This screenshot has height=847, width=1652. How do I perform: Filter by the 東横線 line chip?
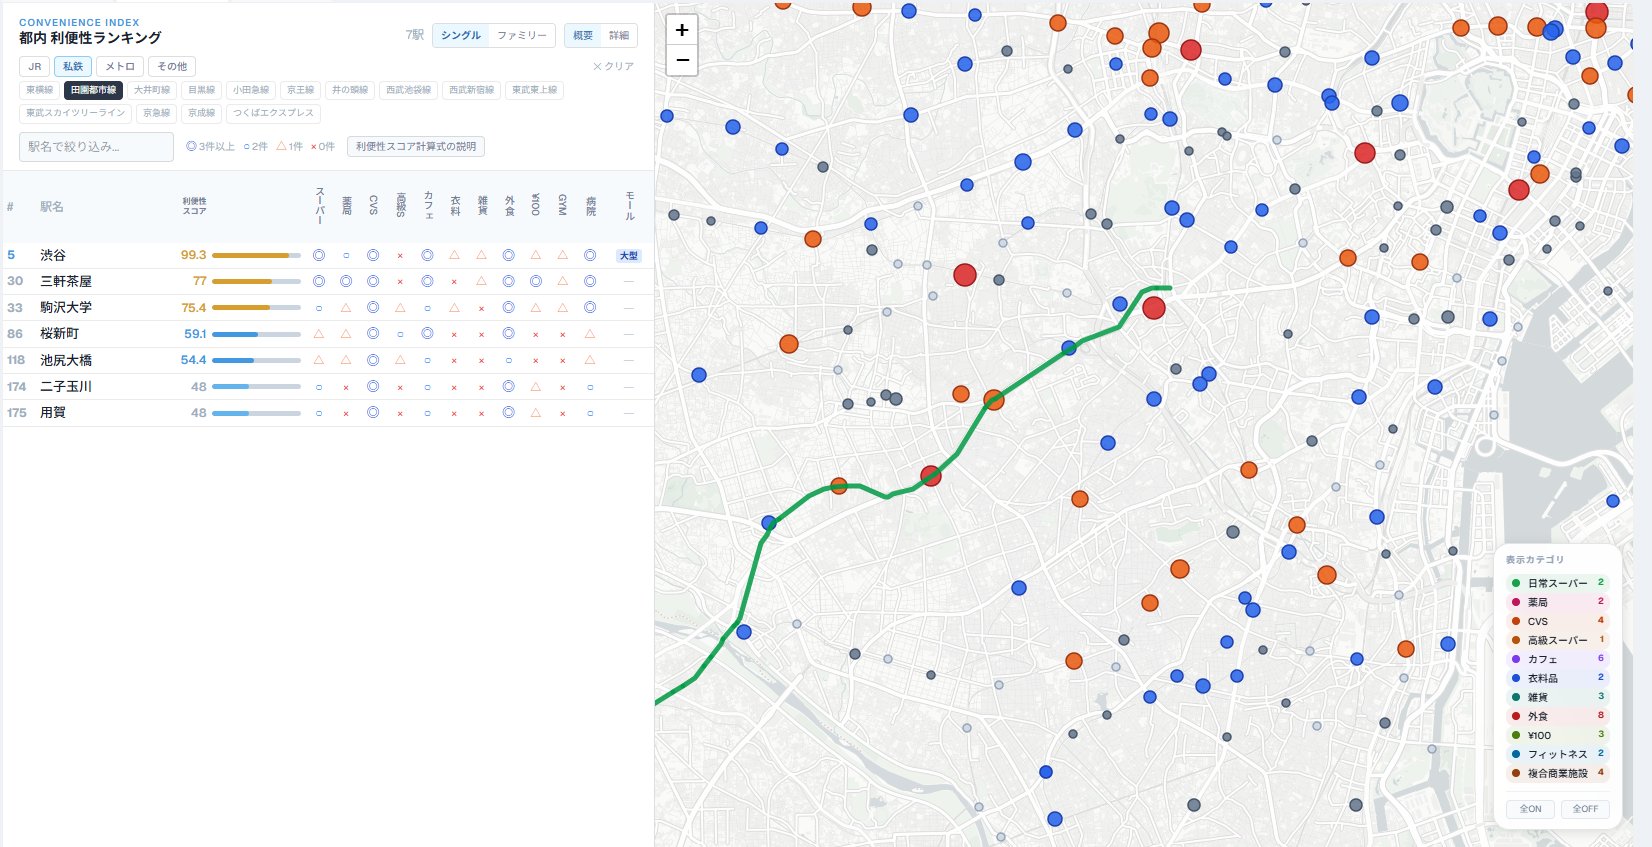(40, 90)
